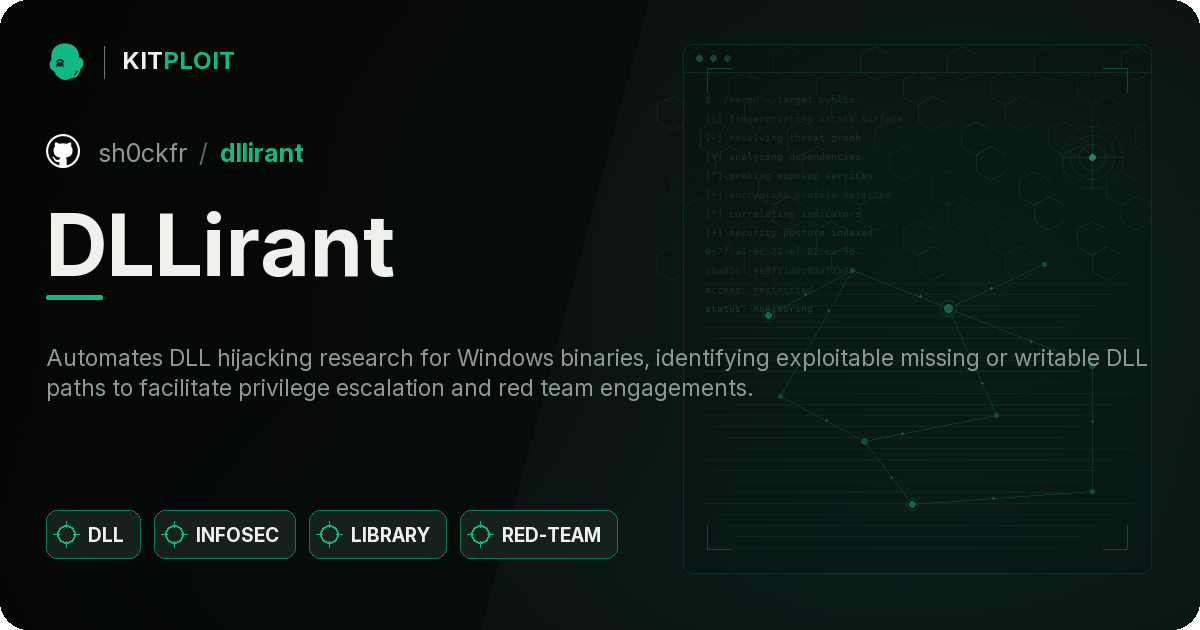Select the DLL tag badge
The image size is (1200, 630).
93,535
